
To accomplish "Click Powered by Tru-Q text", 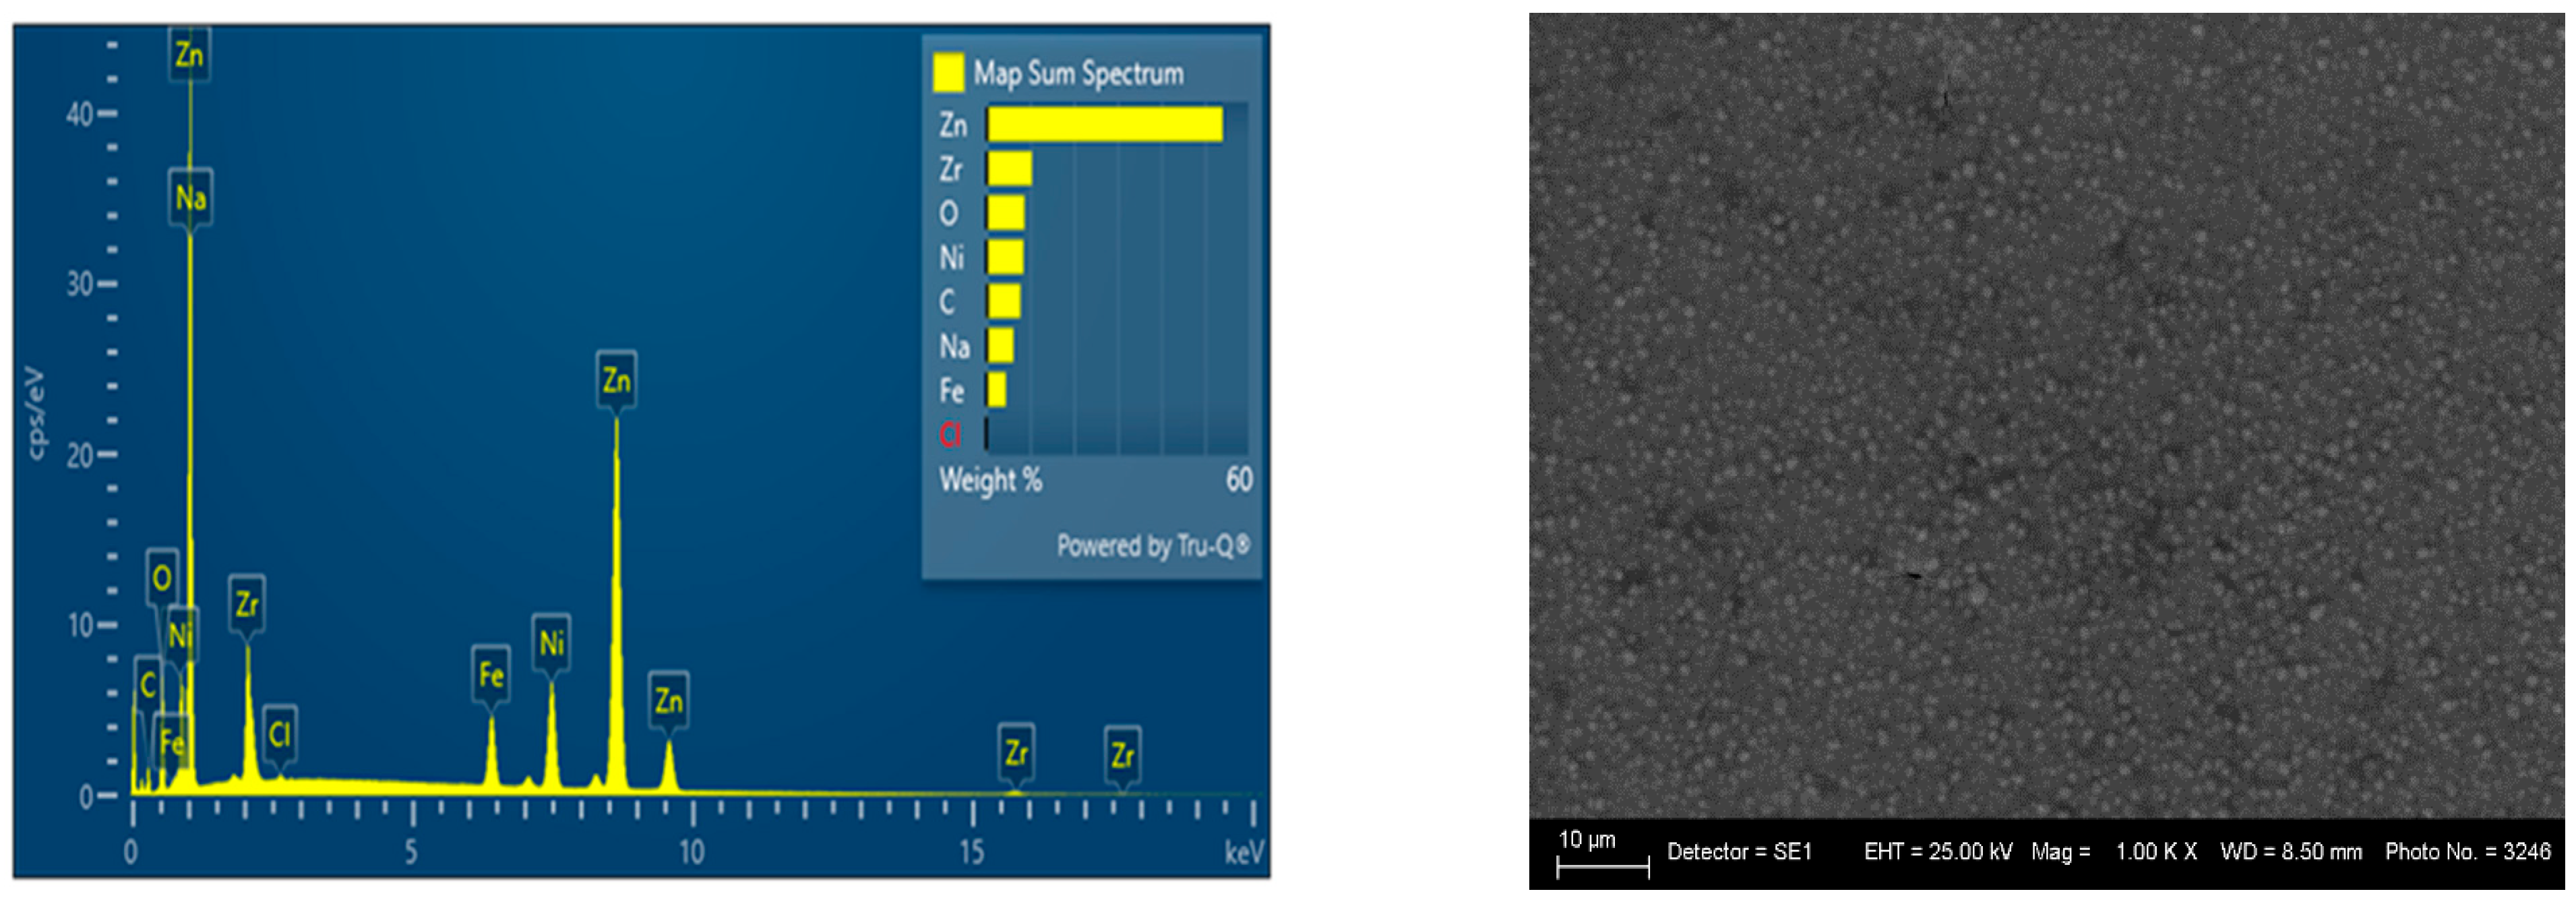I will [1153, 546].
